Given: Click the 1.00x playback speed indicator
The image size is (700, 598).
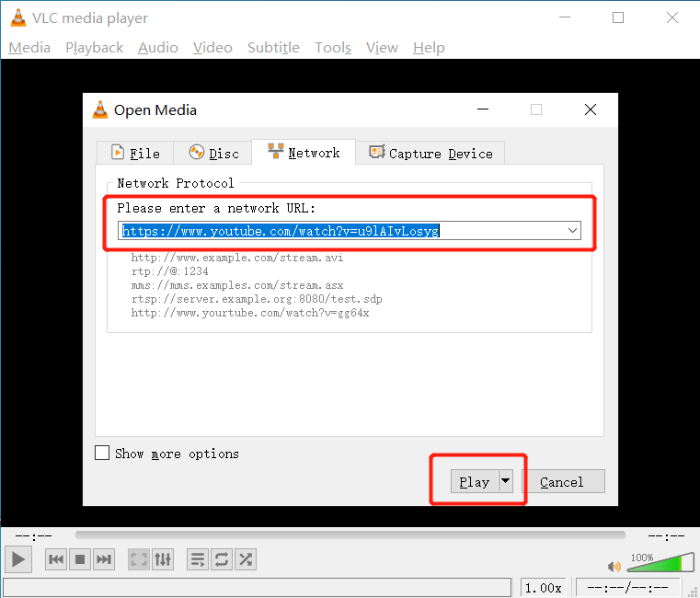Looking at the screenshot, I should point(543,587).
